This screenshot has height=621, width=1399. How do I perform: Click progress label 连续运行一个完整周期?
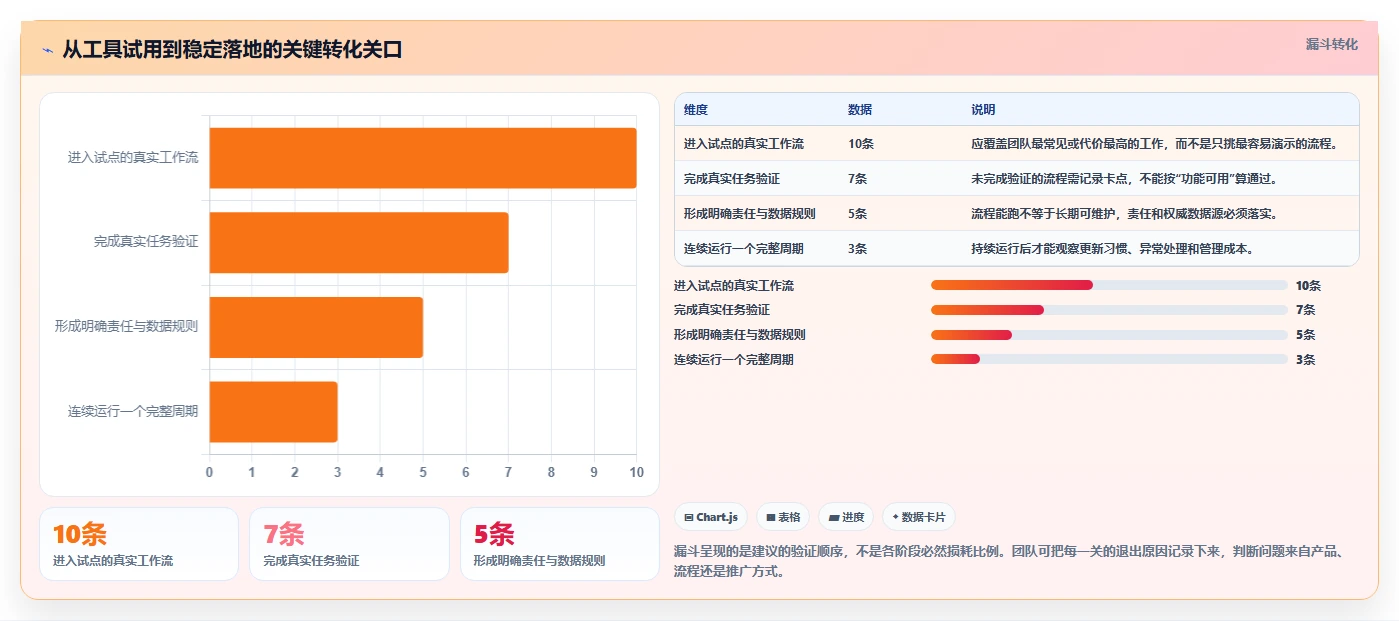734,360
